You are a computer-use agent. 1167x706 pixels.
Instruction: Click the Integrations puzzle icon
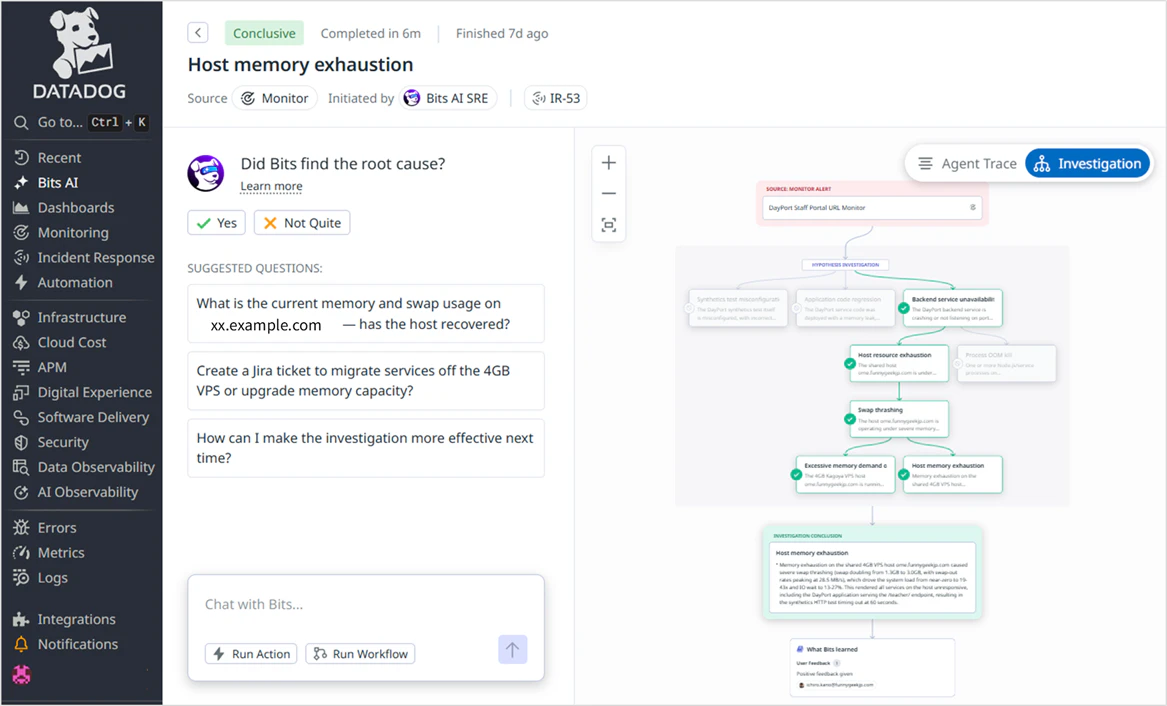pos(21,619)
